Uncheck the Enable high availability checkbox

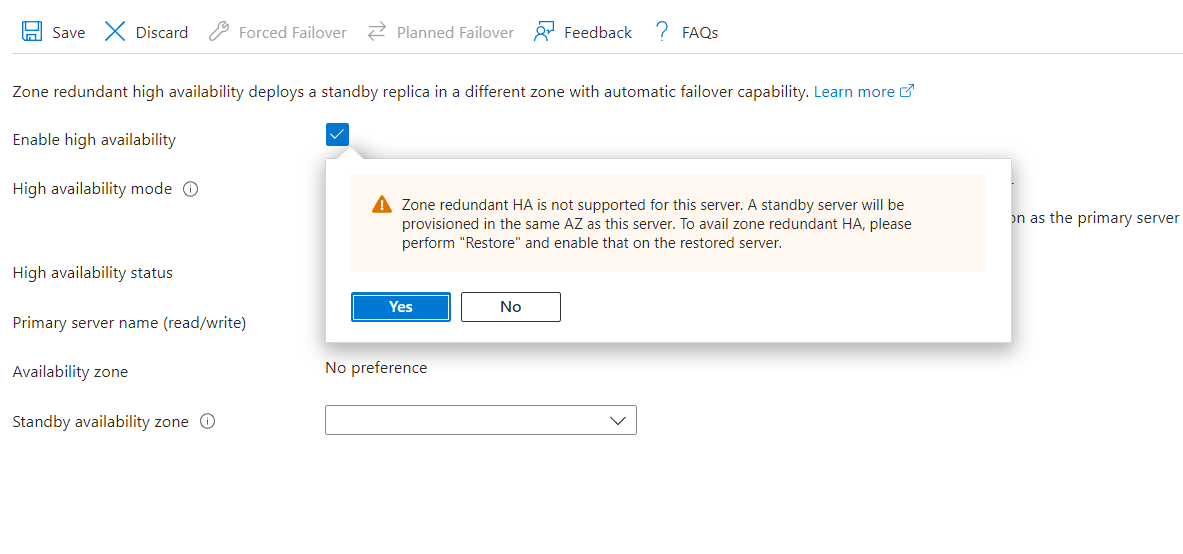[x=337, y=134]
